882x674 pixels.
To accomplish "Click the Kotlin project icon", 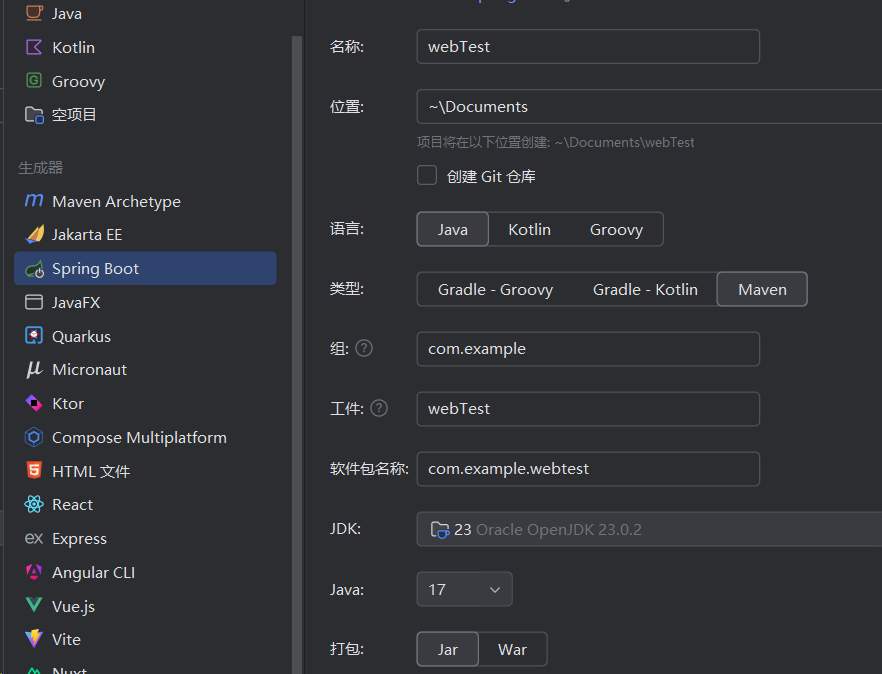I will (34, 47).
